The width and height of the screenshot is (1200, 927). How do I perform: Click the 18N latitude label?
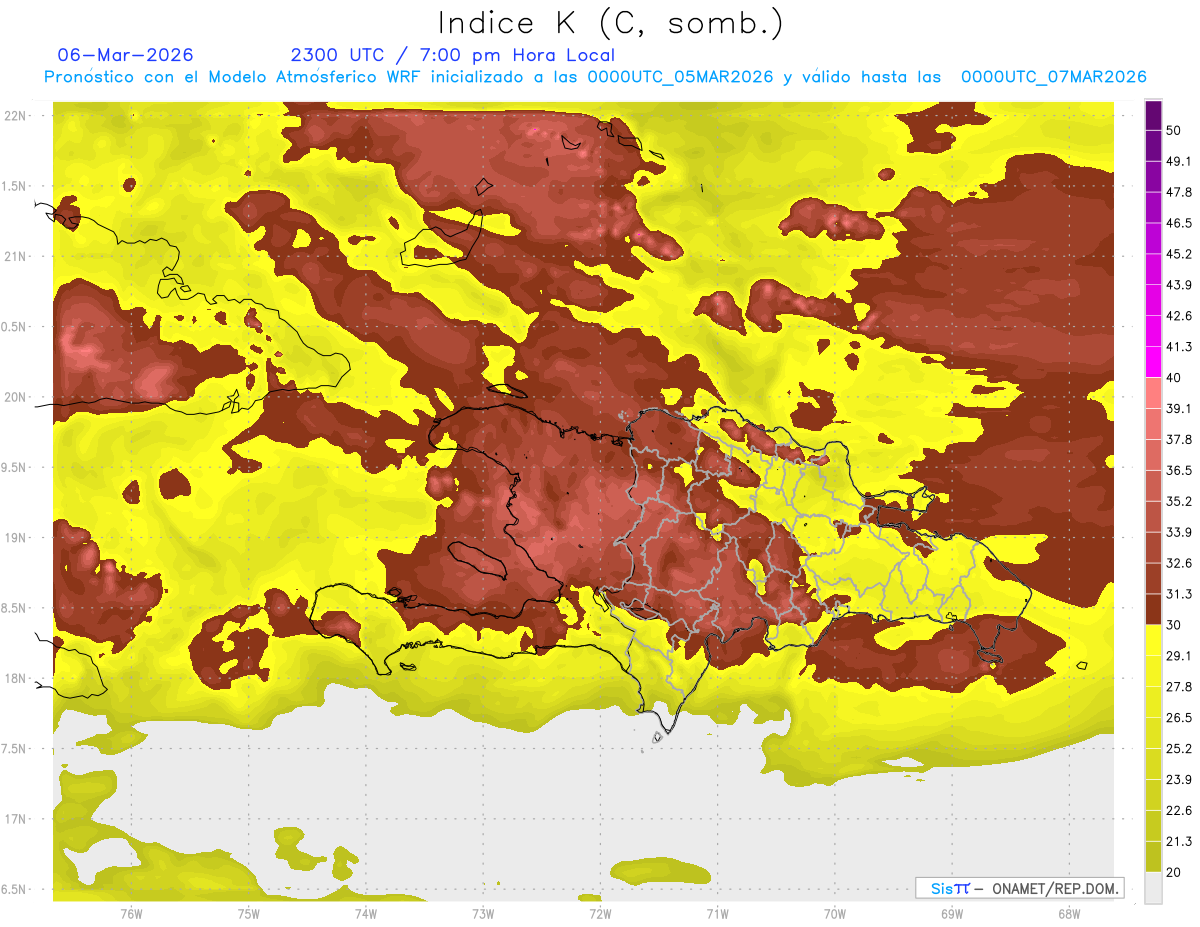click(x=17, y=678)
